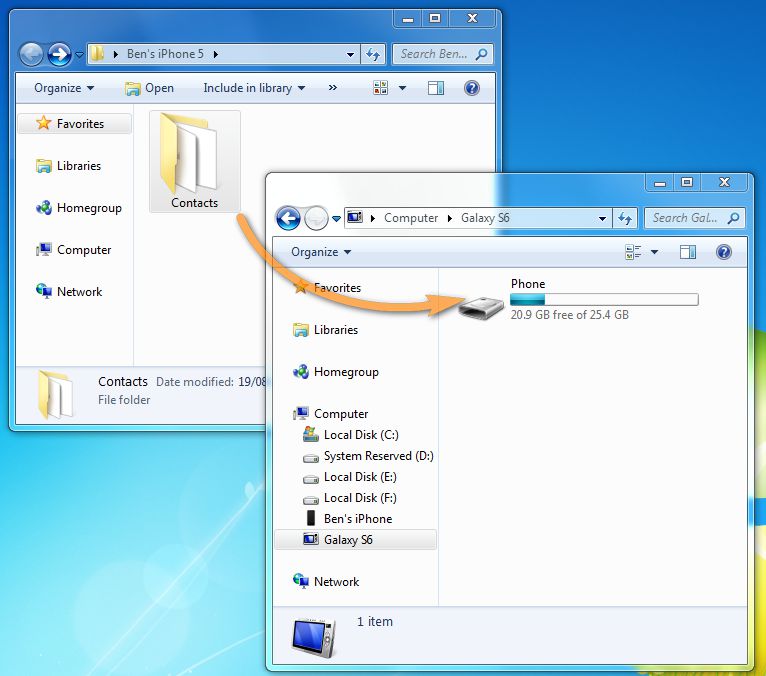The height and width of the screenshot is (676, 766).
Task: Select Computer in Galaxy S6 window sidebar
Action: pos(330,414)
